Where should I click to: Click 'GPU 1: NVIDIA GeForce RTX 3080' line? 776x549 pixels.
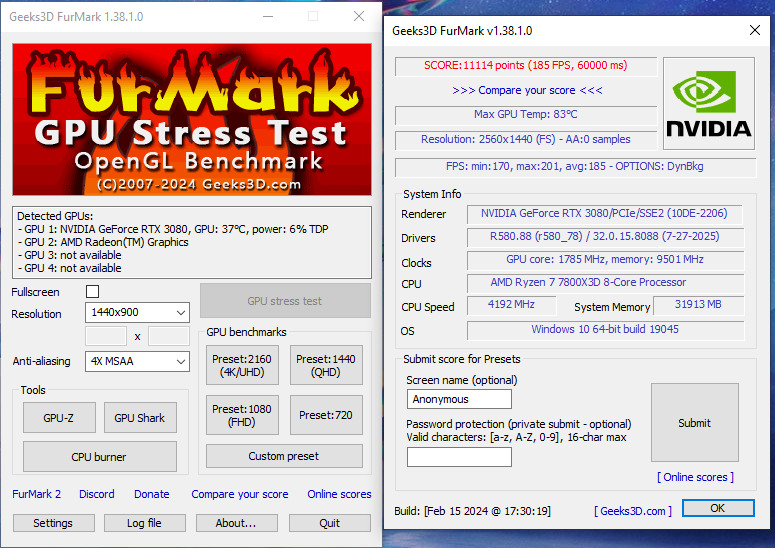[173, 229]
